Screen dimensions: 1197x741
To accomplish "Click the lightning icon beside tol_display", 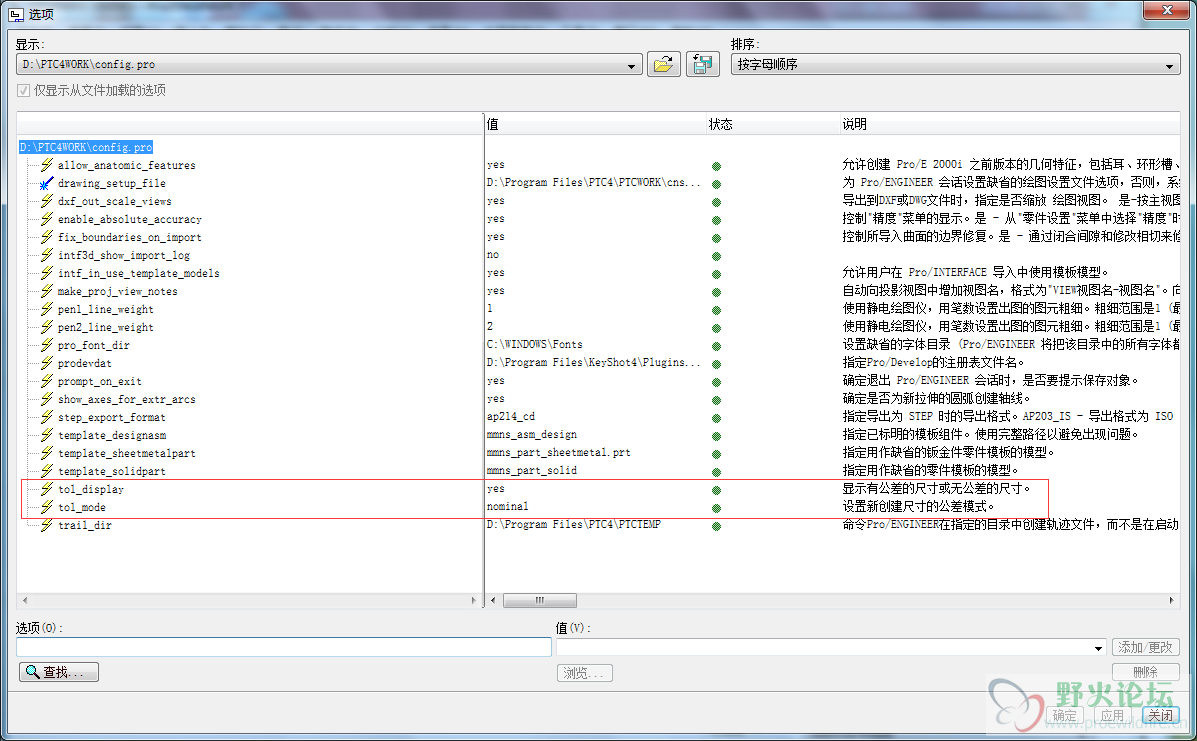I will click(47, 488).
